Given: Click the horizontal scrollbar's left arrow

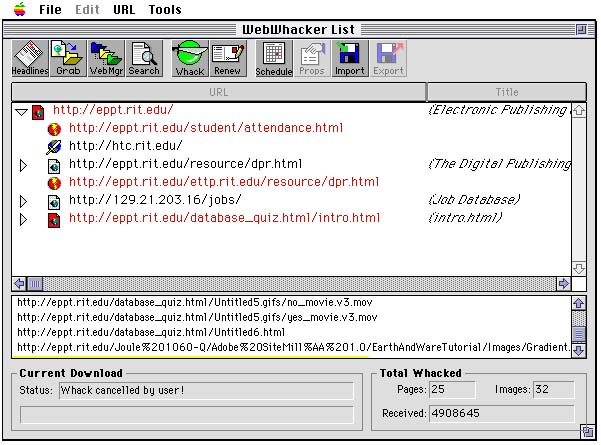Looking at the screenshot, I should 19,284.
